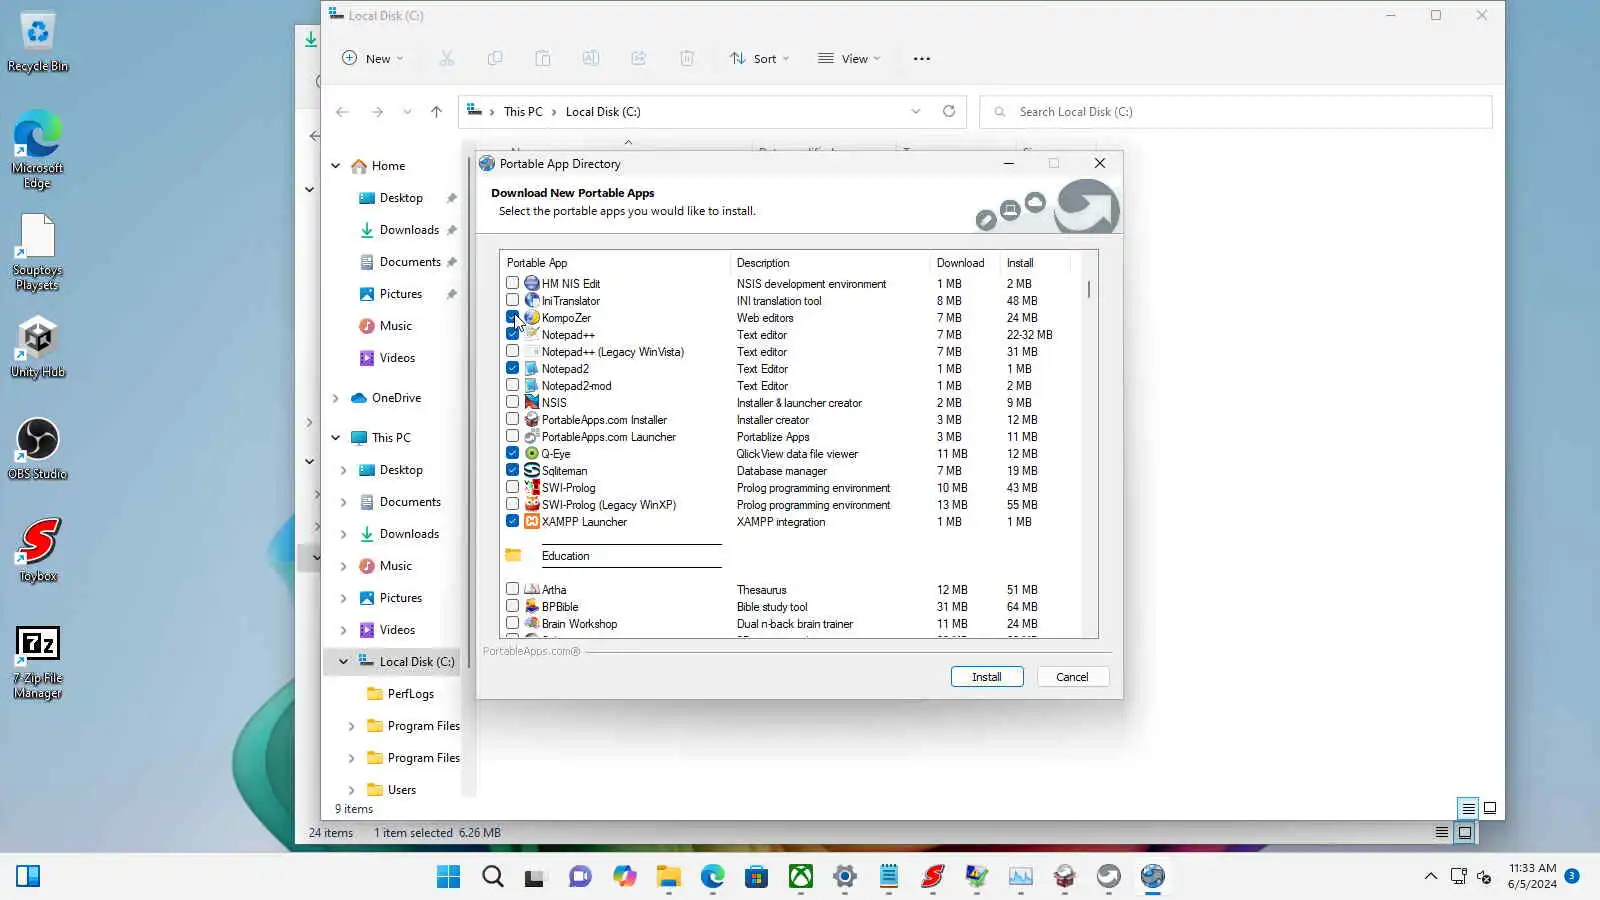Expand the Users folder node
The height and width of the screenshot is (900, 1600).
[x=351, y=790]
